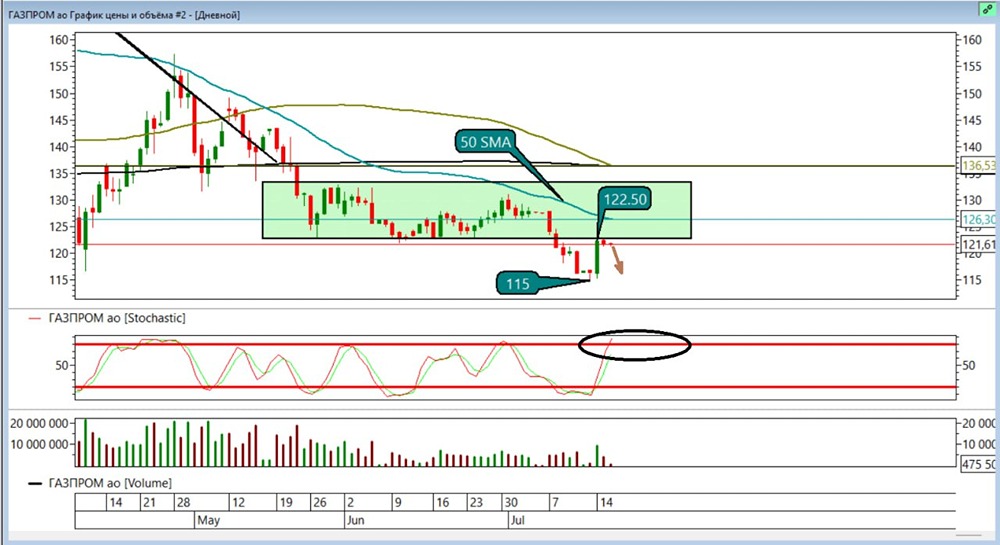Click the 155 label on the right price axis
The image size is (1000, 545).
pos(972,67)
